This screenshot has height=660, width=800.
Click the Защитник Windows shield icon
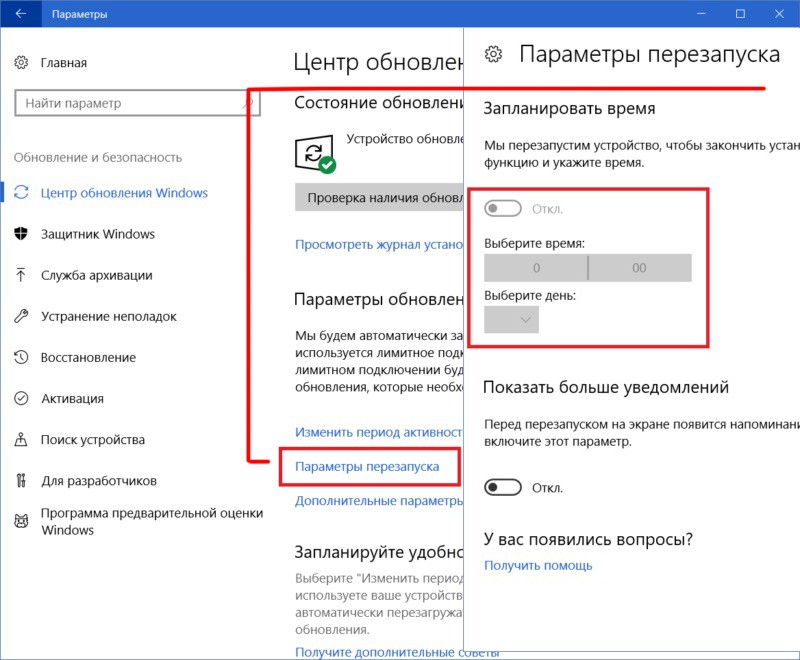pyautogui.click(x=21, y=234)
